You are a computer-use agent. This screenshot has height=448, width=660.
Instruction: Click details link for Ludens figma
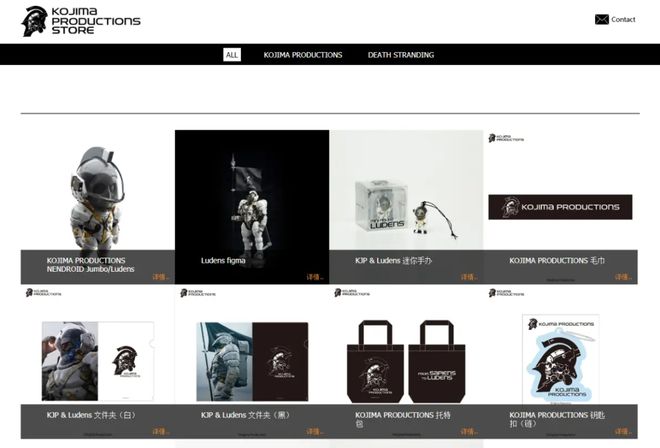coord(315,277)
